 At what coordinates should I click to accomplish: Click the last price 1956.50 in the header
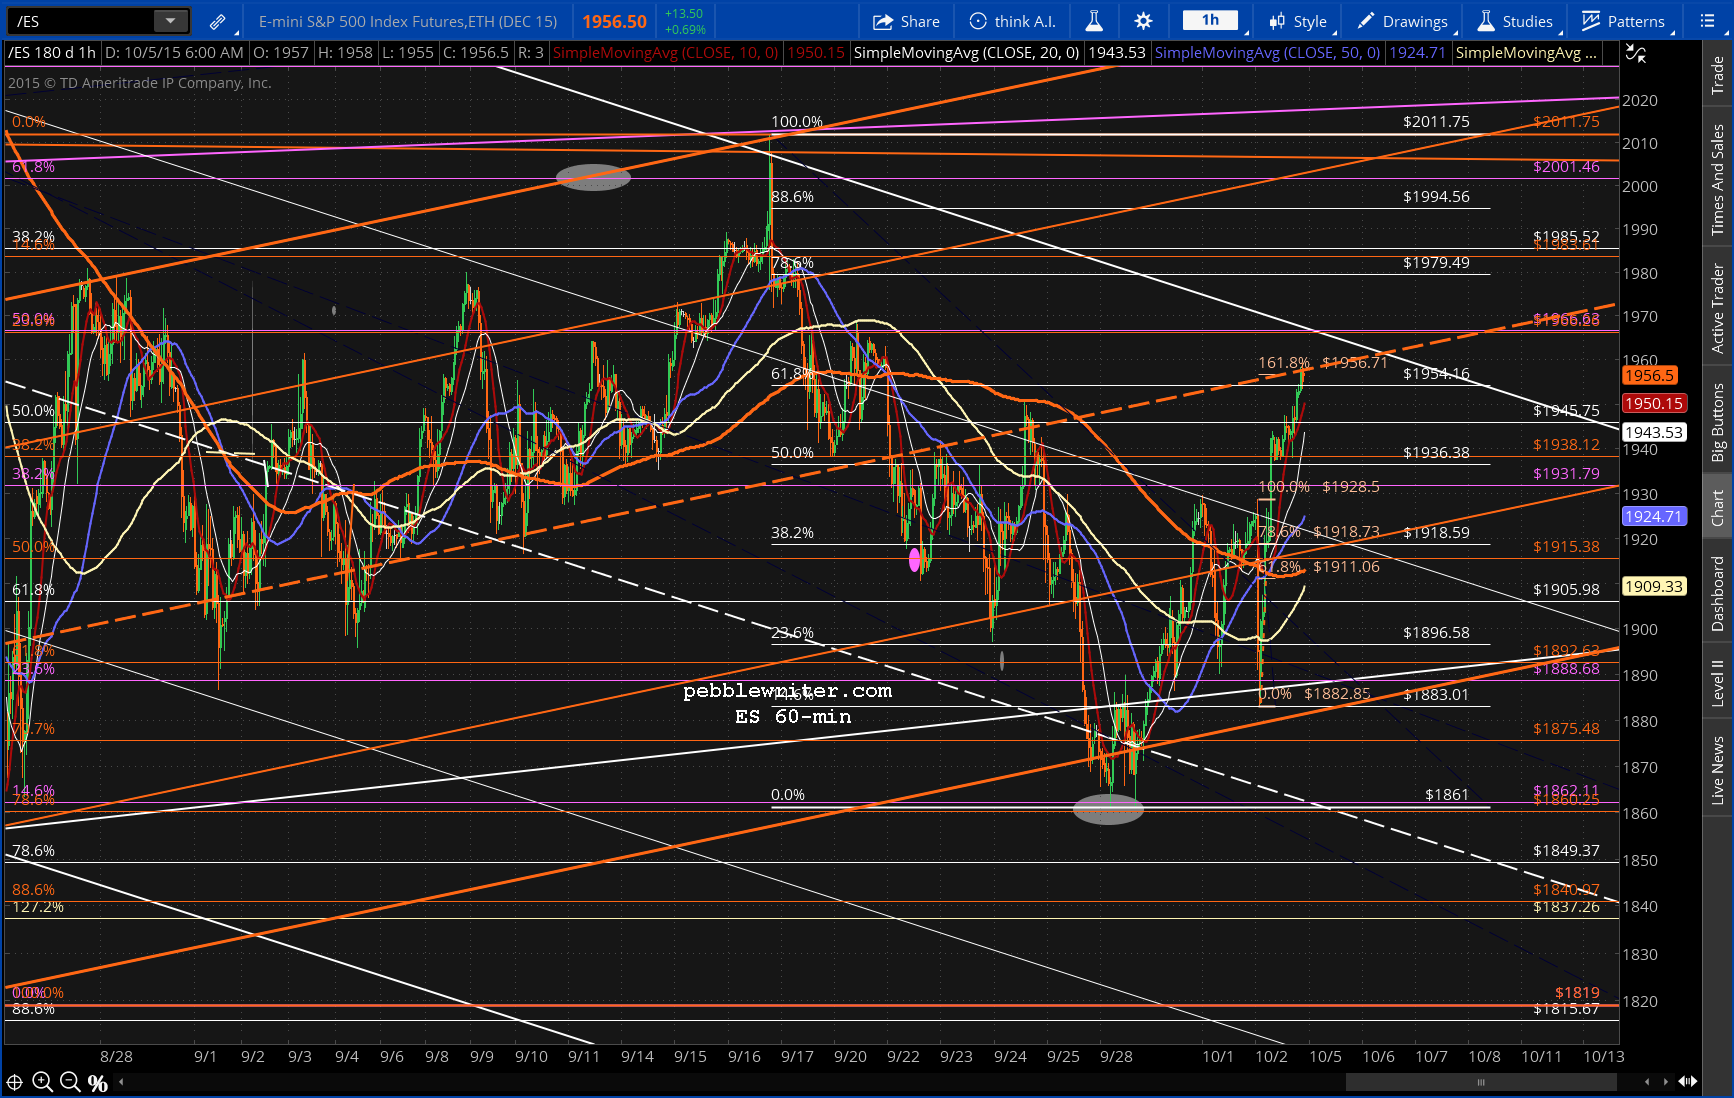[615, 21]
